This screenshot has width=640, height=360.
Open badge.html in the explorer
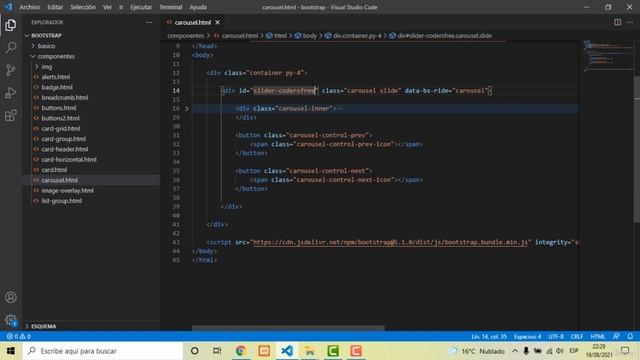pos(57,87)
